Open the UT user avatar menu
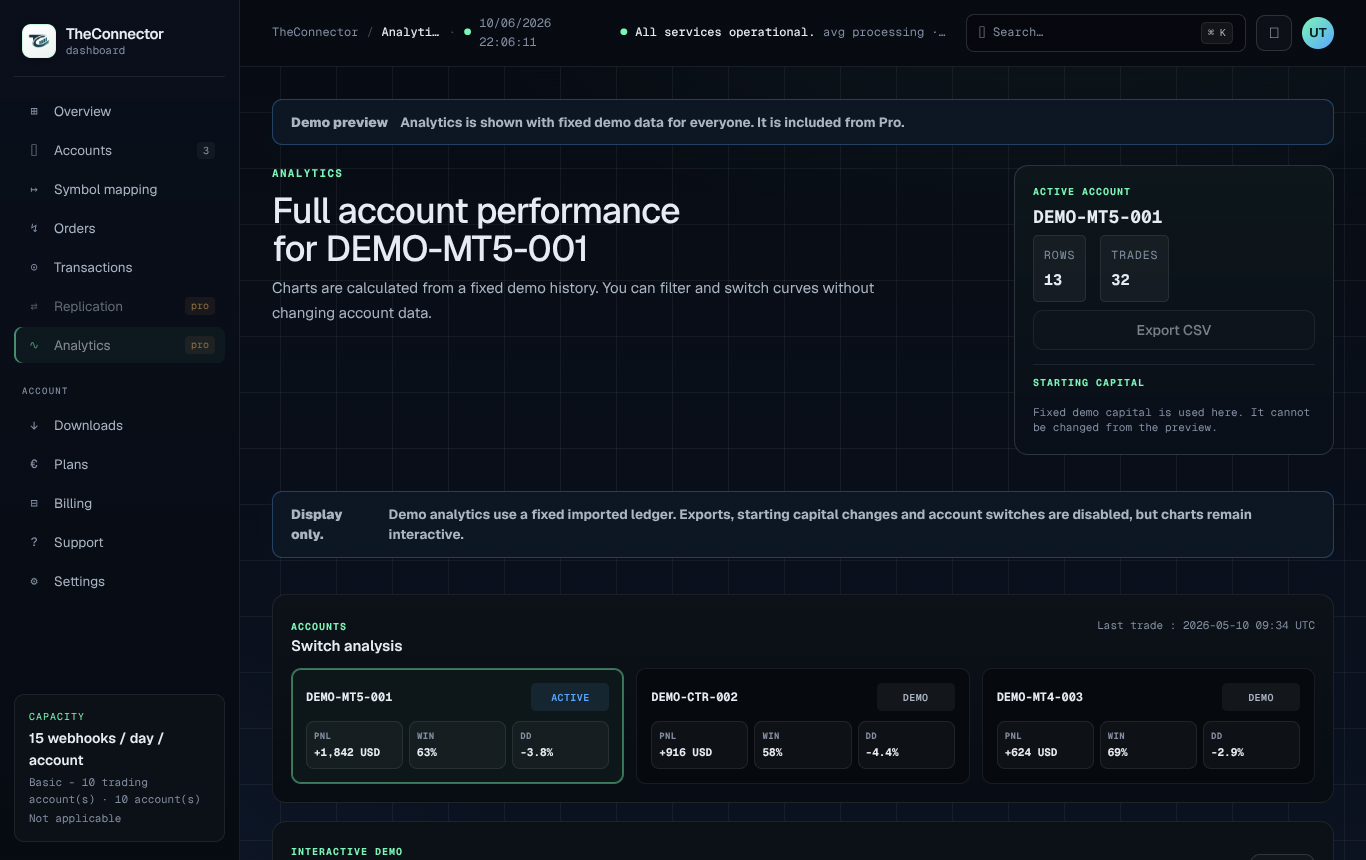Screen dimensions: 1366x860 (x=1318, y=32)
